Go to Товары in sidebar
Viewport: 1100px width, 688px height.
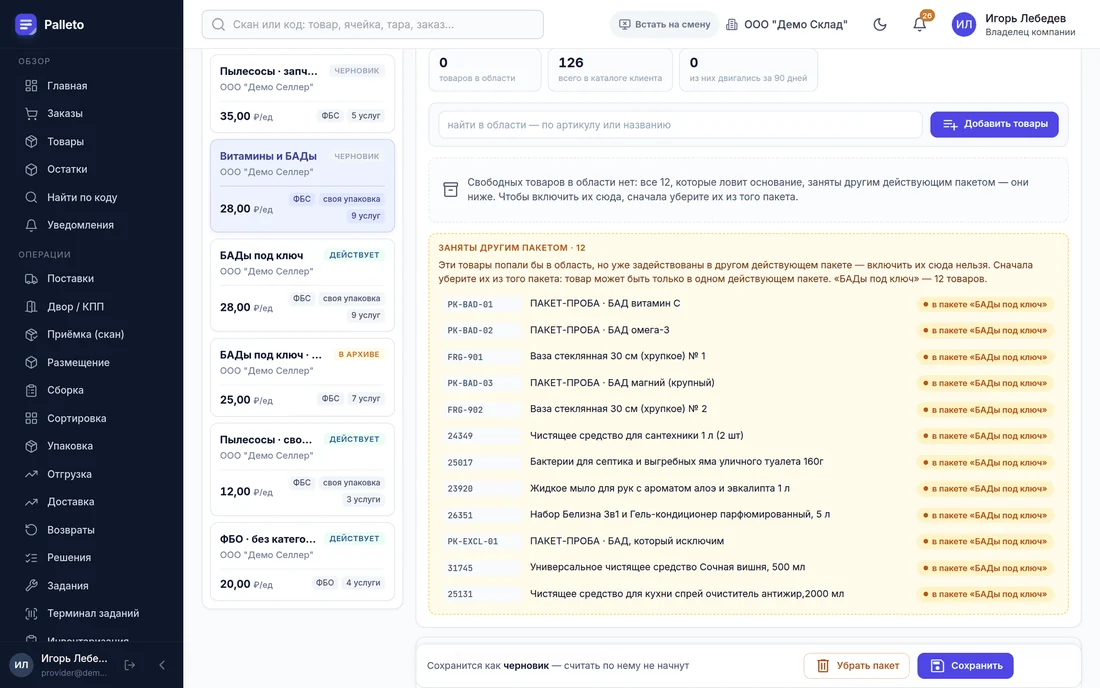(x=65, y=142)
